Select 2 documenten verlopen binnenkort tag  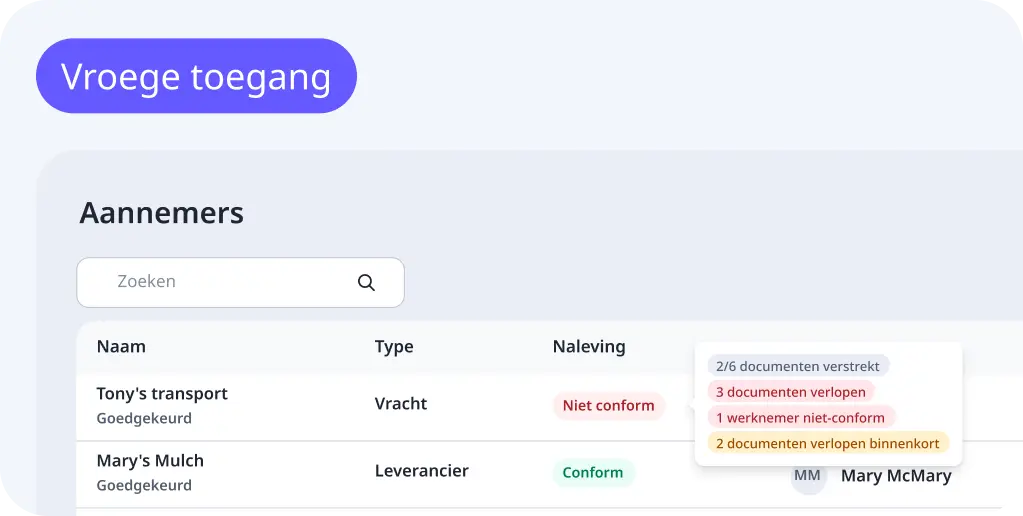click(828, 443)
